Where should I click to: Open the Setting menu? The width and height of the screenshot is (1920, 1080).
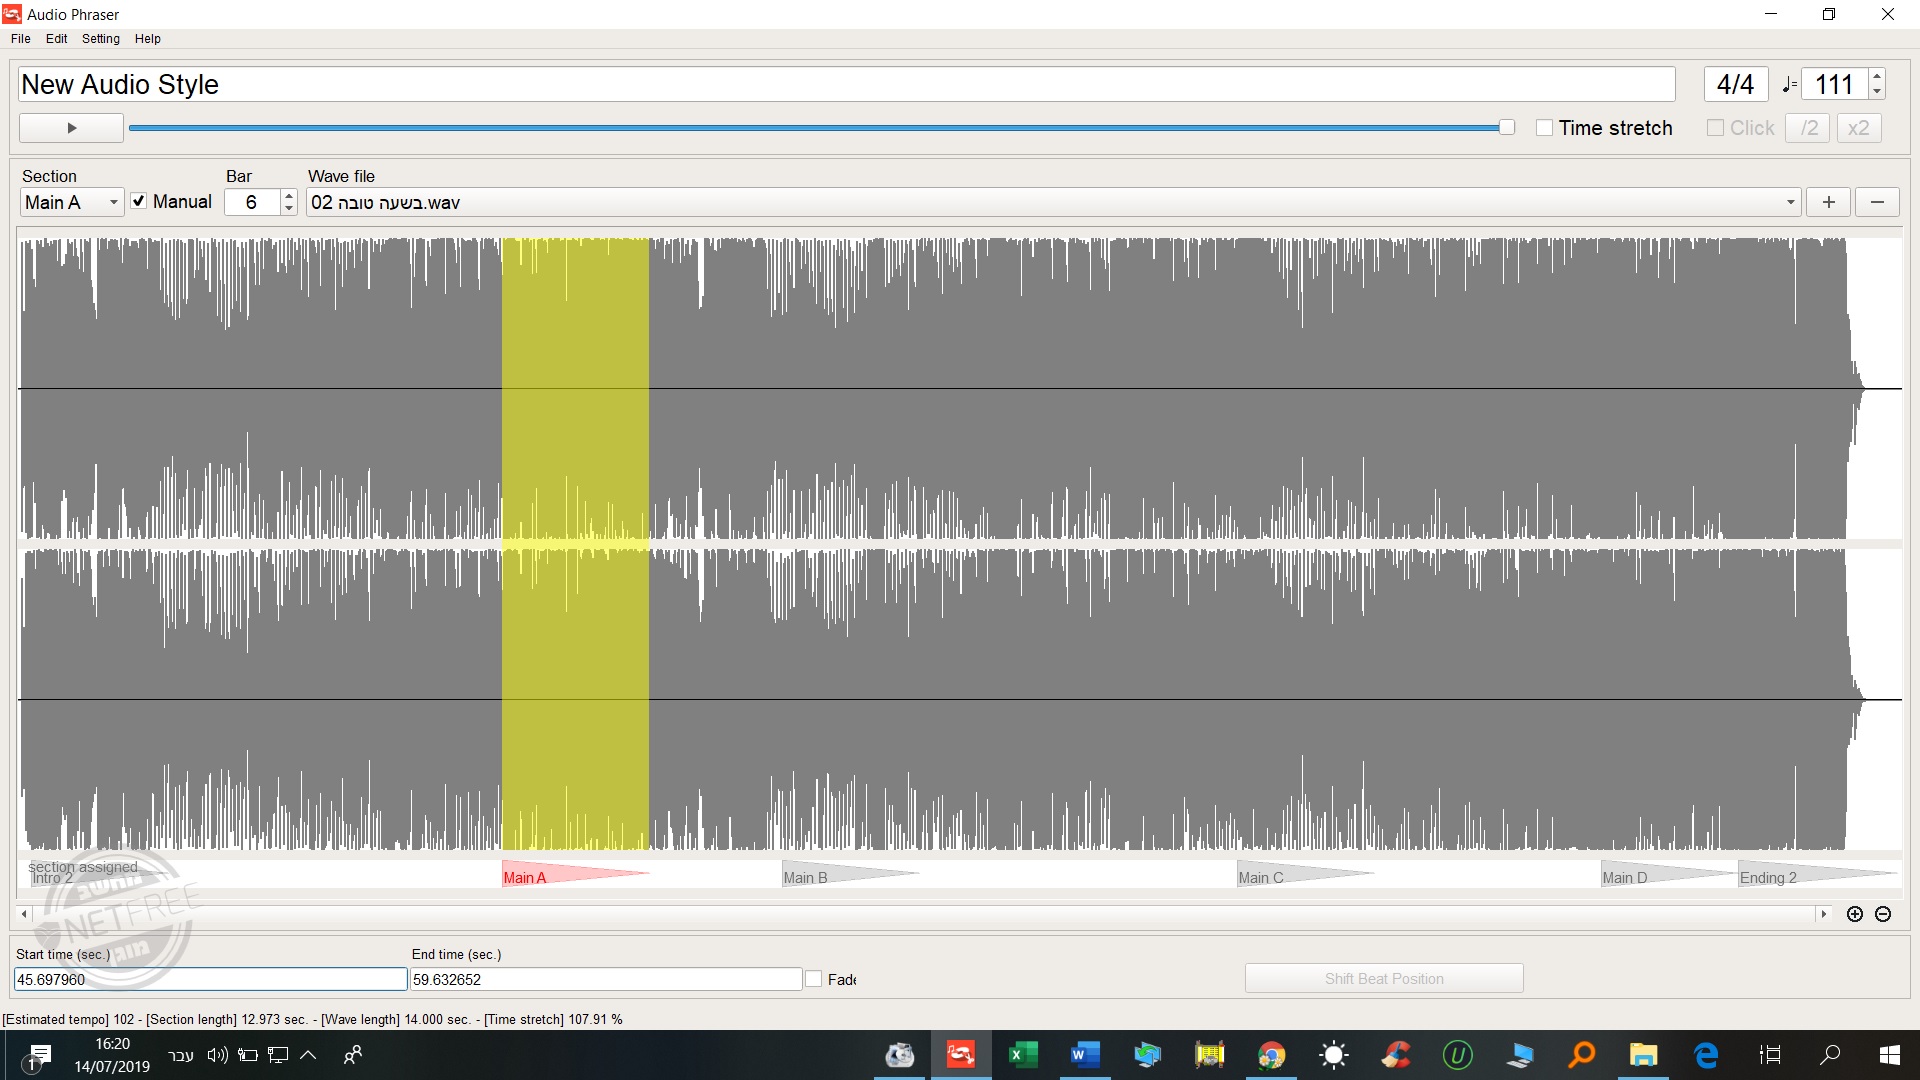pyautogui.click(x=100, y=38)
